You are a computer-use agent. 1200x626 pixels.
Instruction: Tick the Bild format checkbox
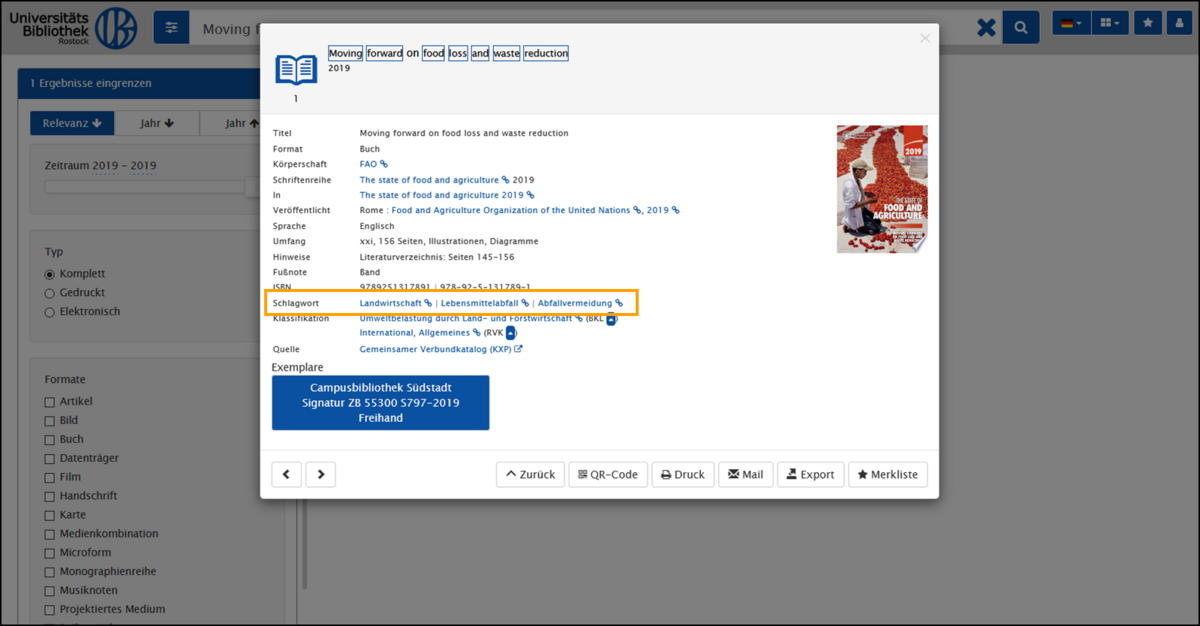(x=50, y=421)
